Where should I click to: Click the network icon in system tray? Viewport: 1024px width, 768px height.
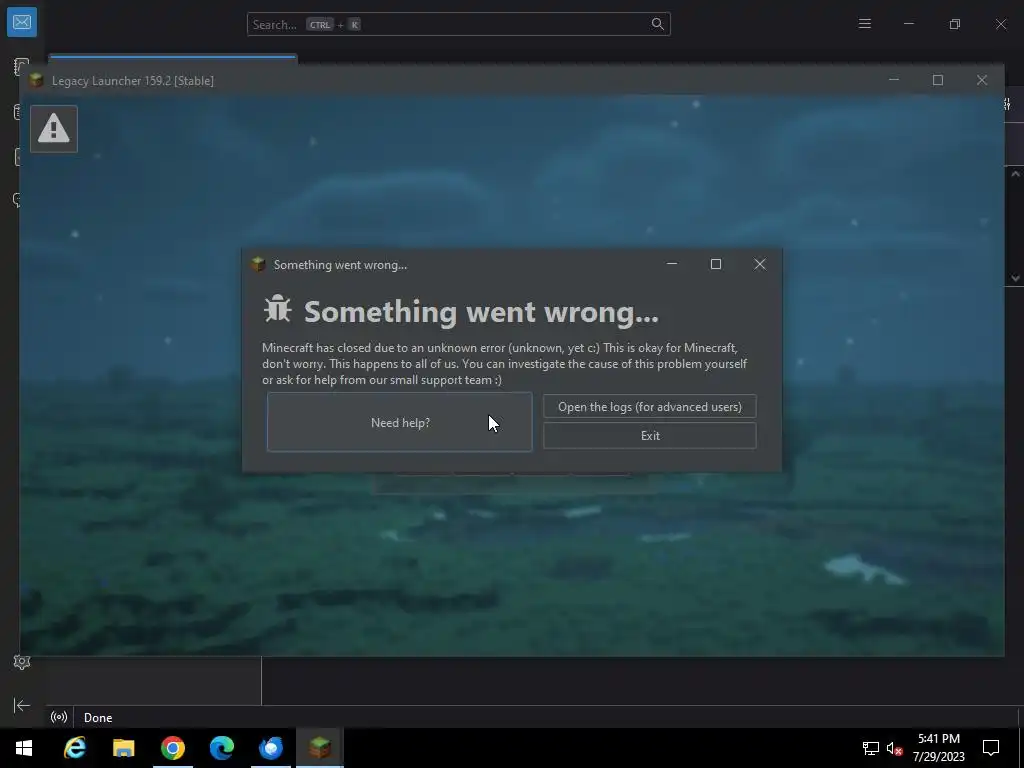pos(871,748)
